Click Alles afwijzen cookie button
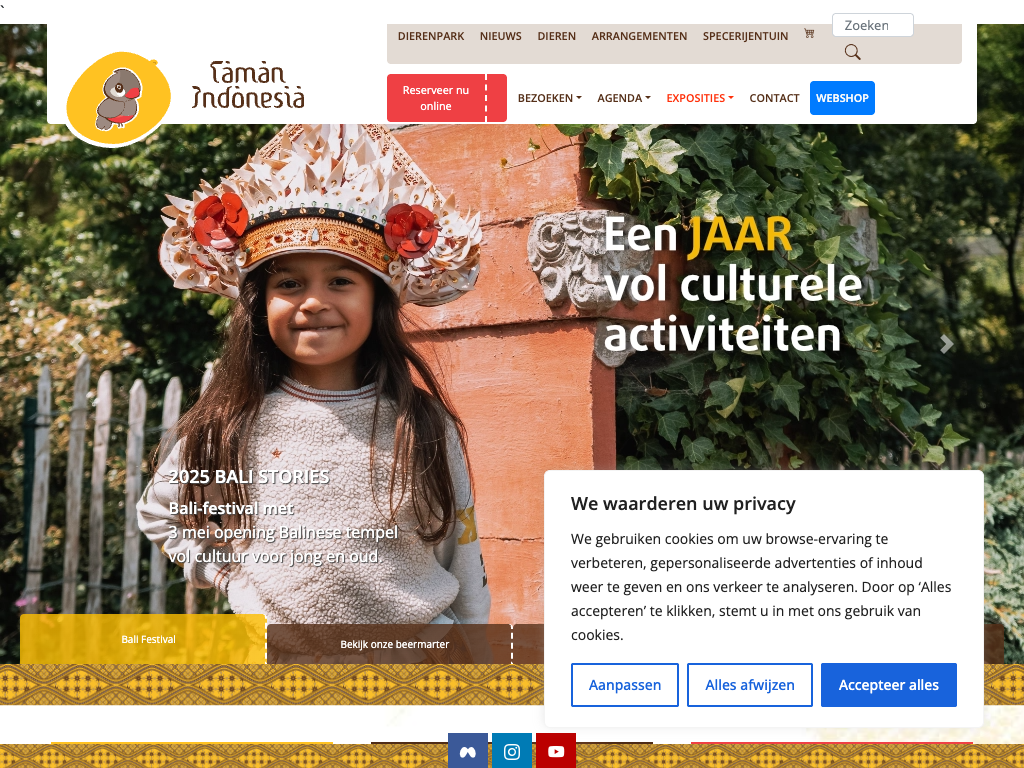Screen dimensions: 1024x768 tap(750, 685)
